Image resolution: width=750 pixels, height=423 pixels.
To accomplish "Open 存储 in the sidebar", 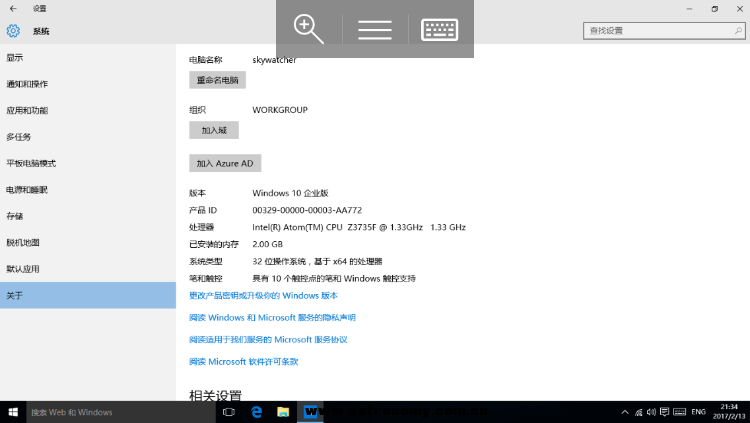I will coord(88,216).
